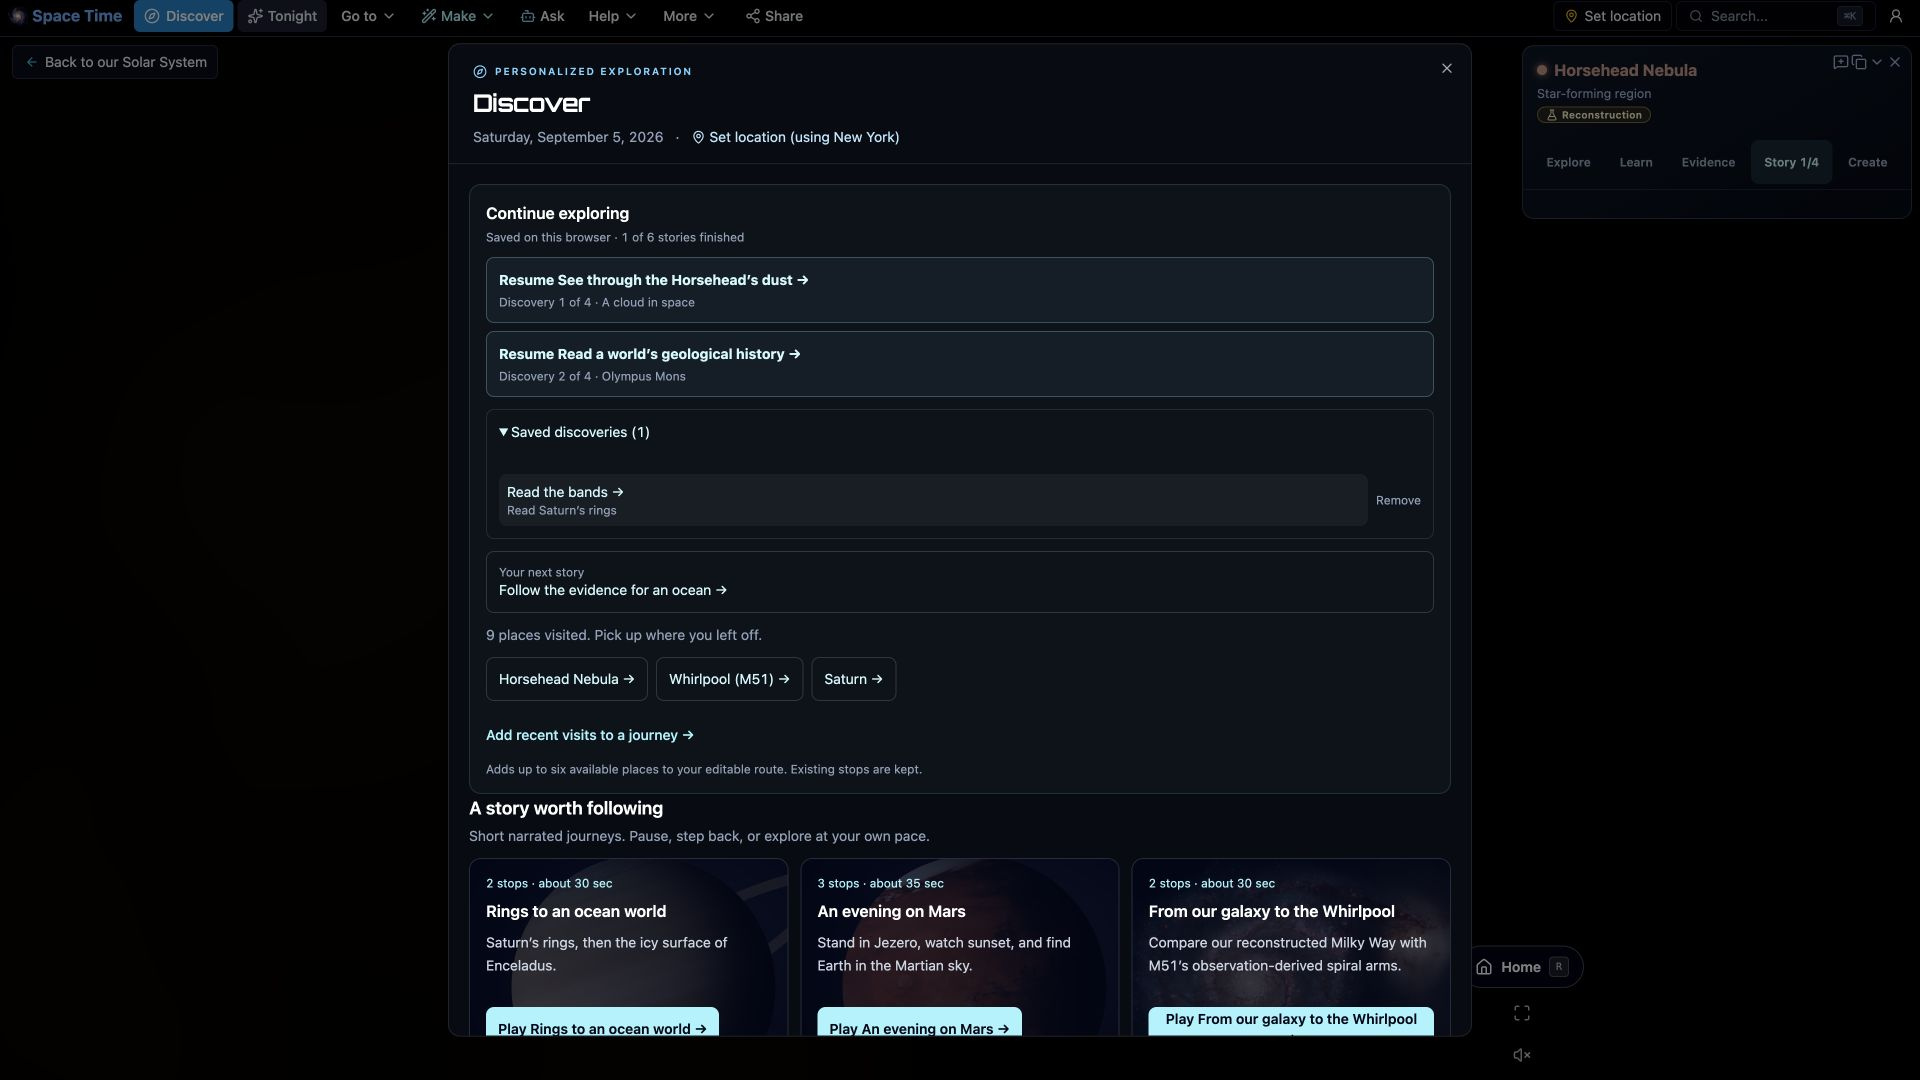Screen dimensions: 1920x1080
Task: Visit Saturn chip
Action: 853,679
